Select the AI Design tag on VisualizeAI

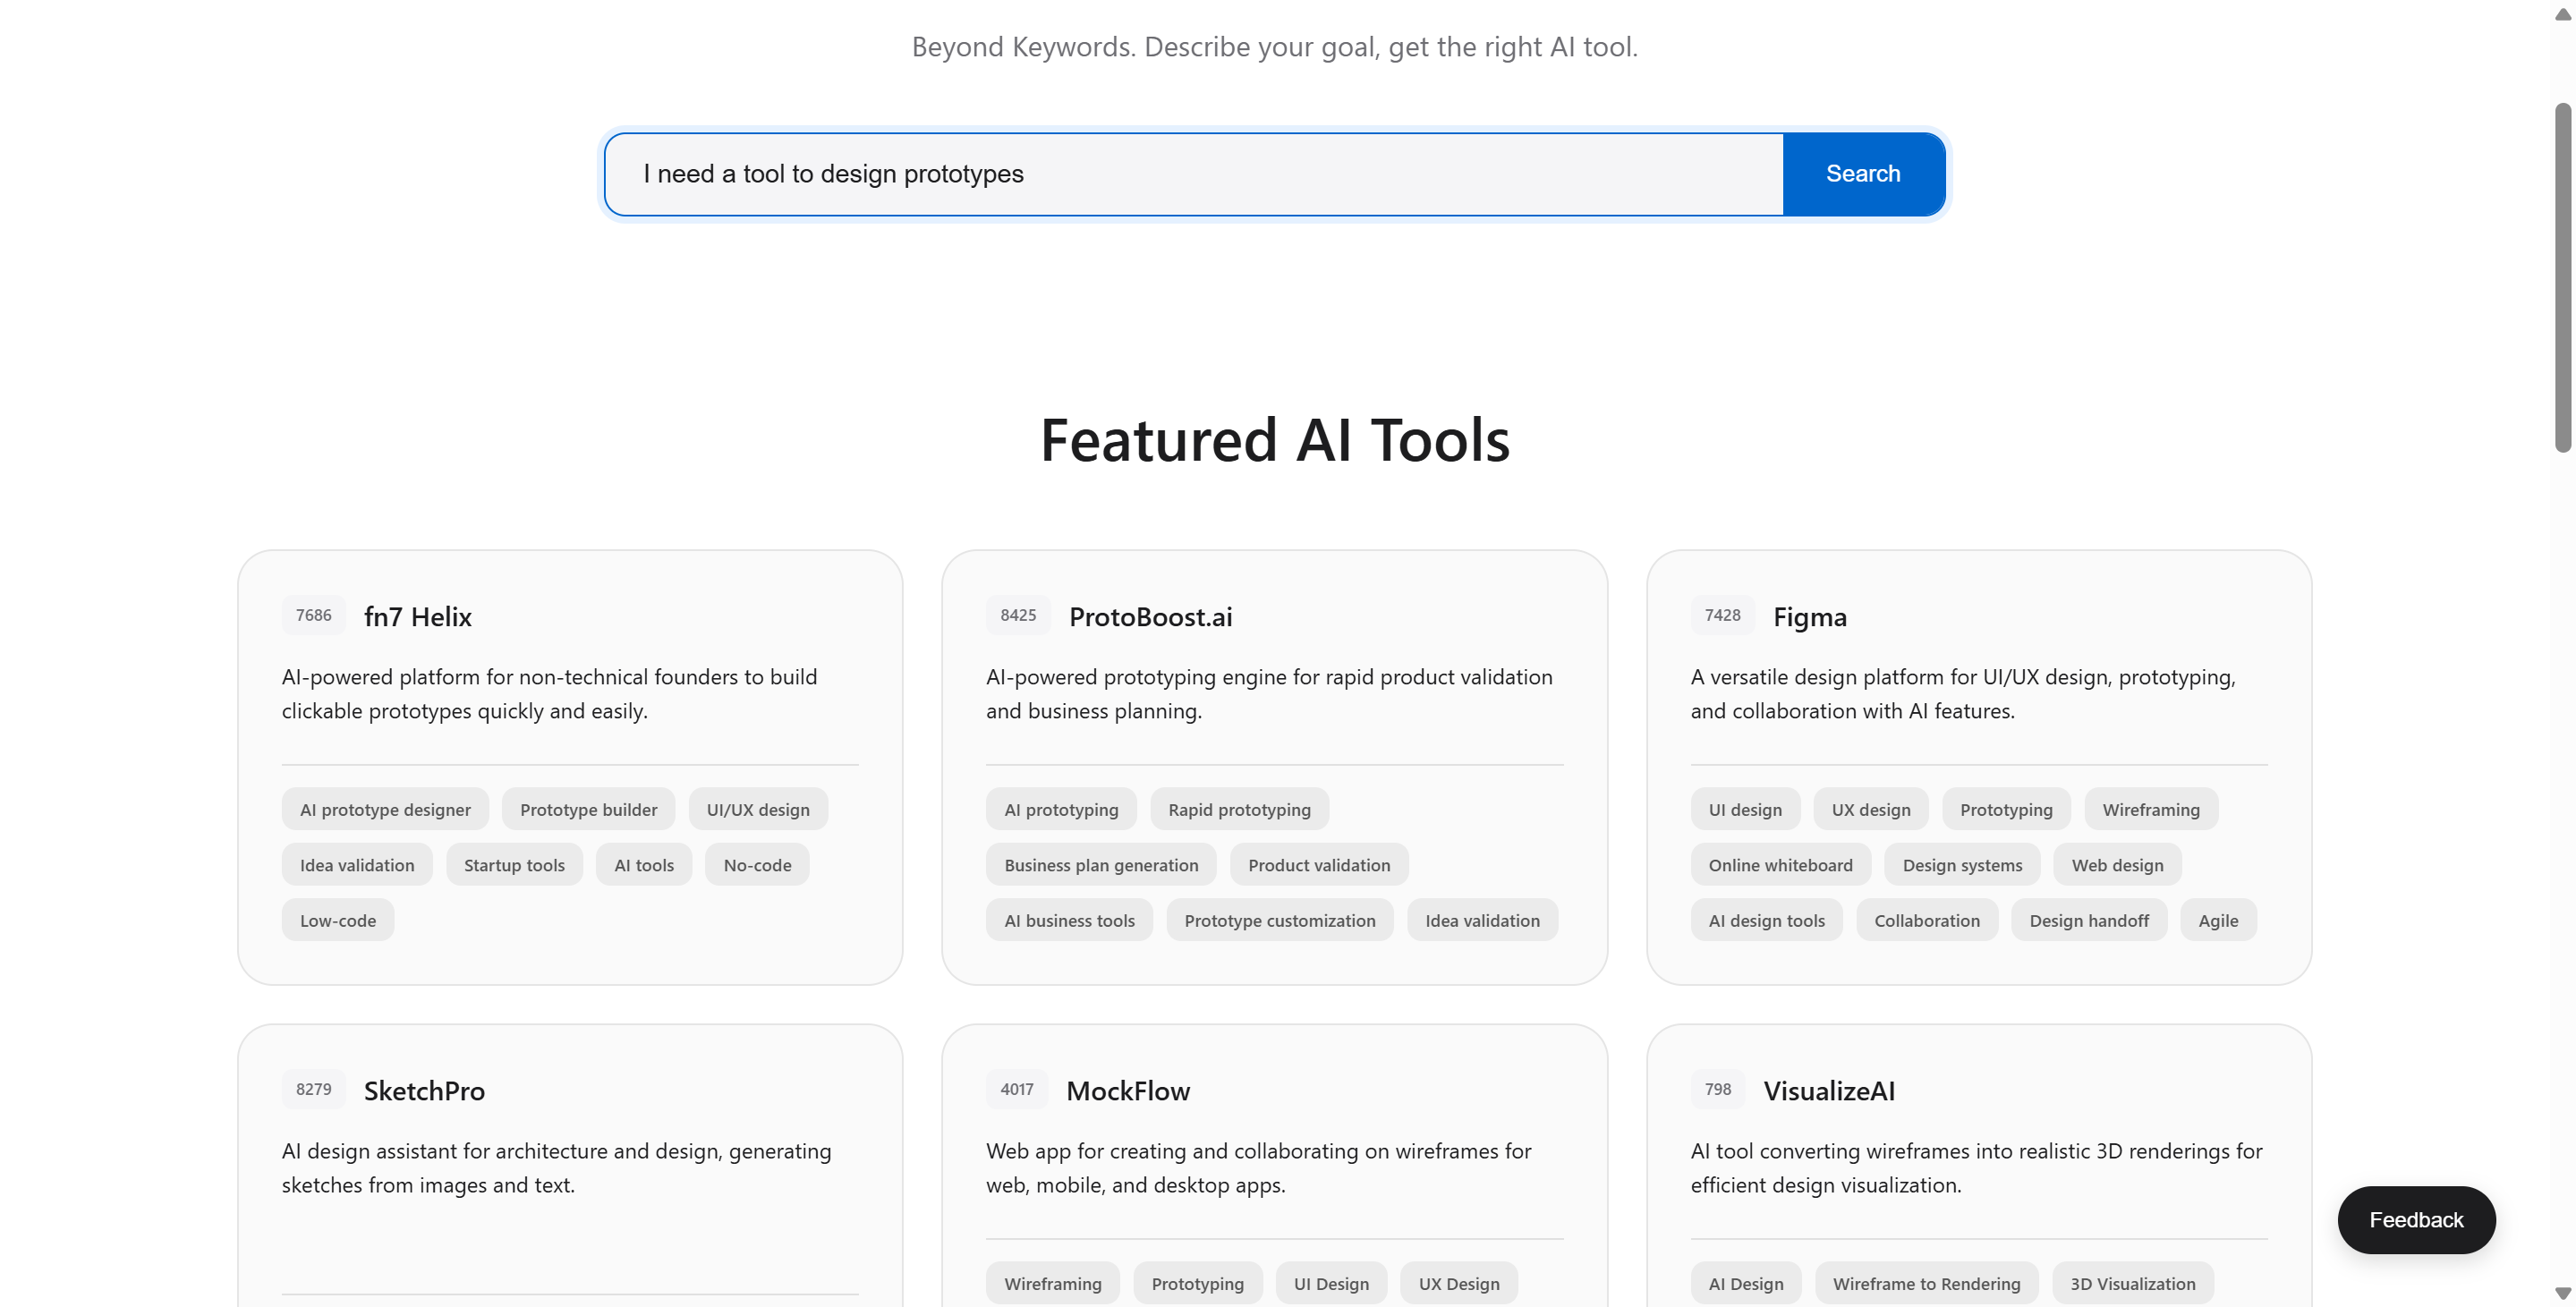pos(1746,1283)
